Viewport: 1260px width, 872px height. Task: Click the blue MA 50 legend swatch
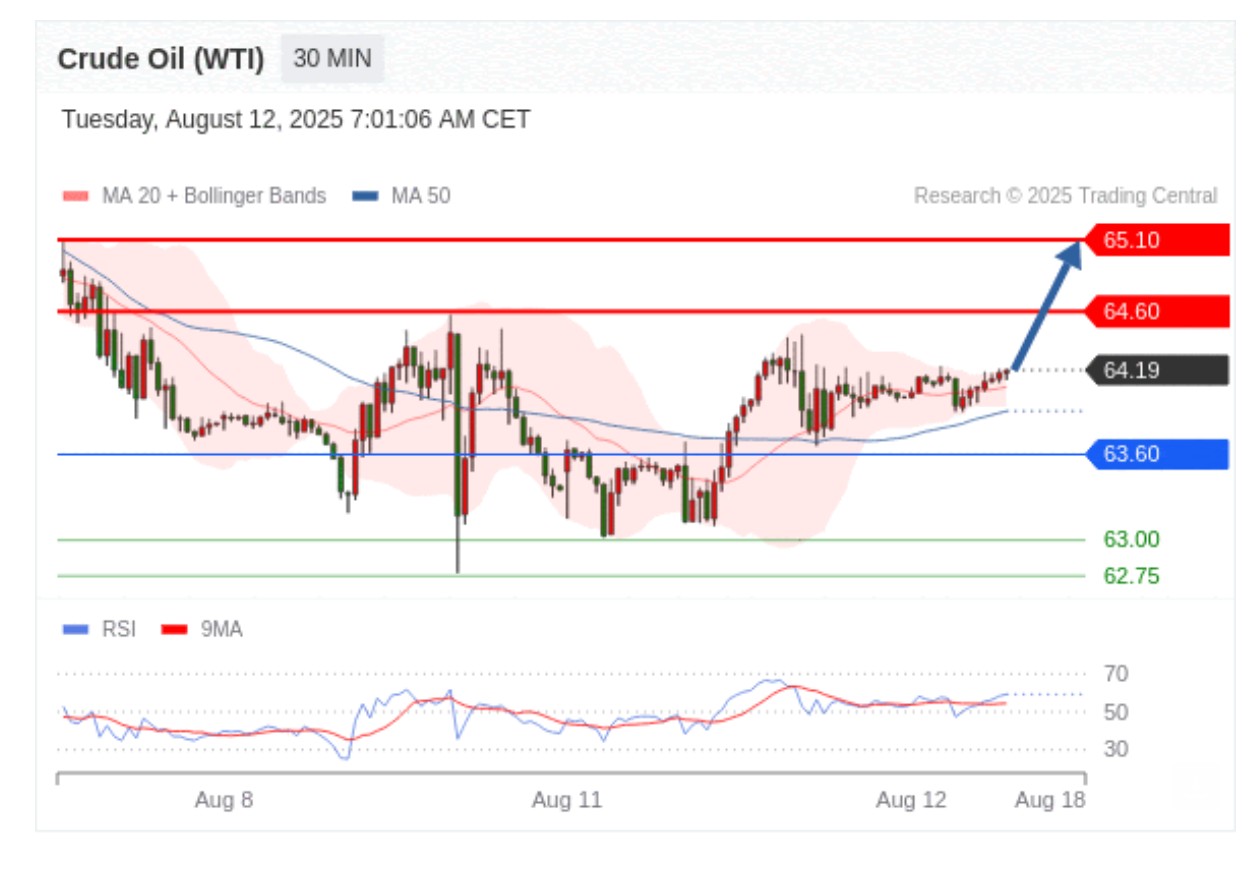(x=365, y=196)
